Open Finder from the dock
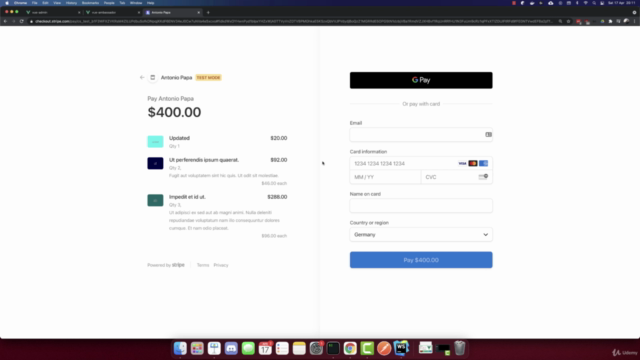The width and height of the screenshot is (640, 360). point(180,348)
